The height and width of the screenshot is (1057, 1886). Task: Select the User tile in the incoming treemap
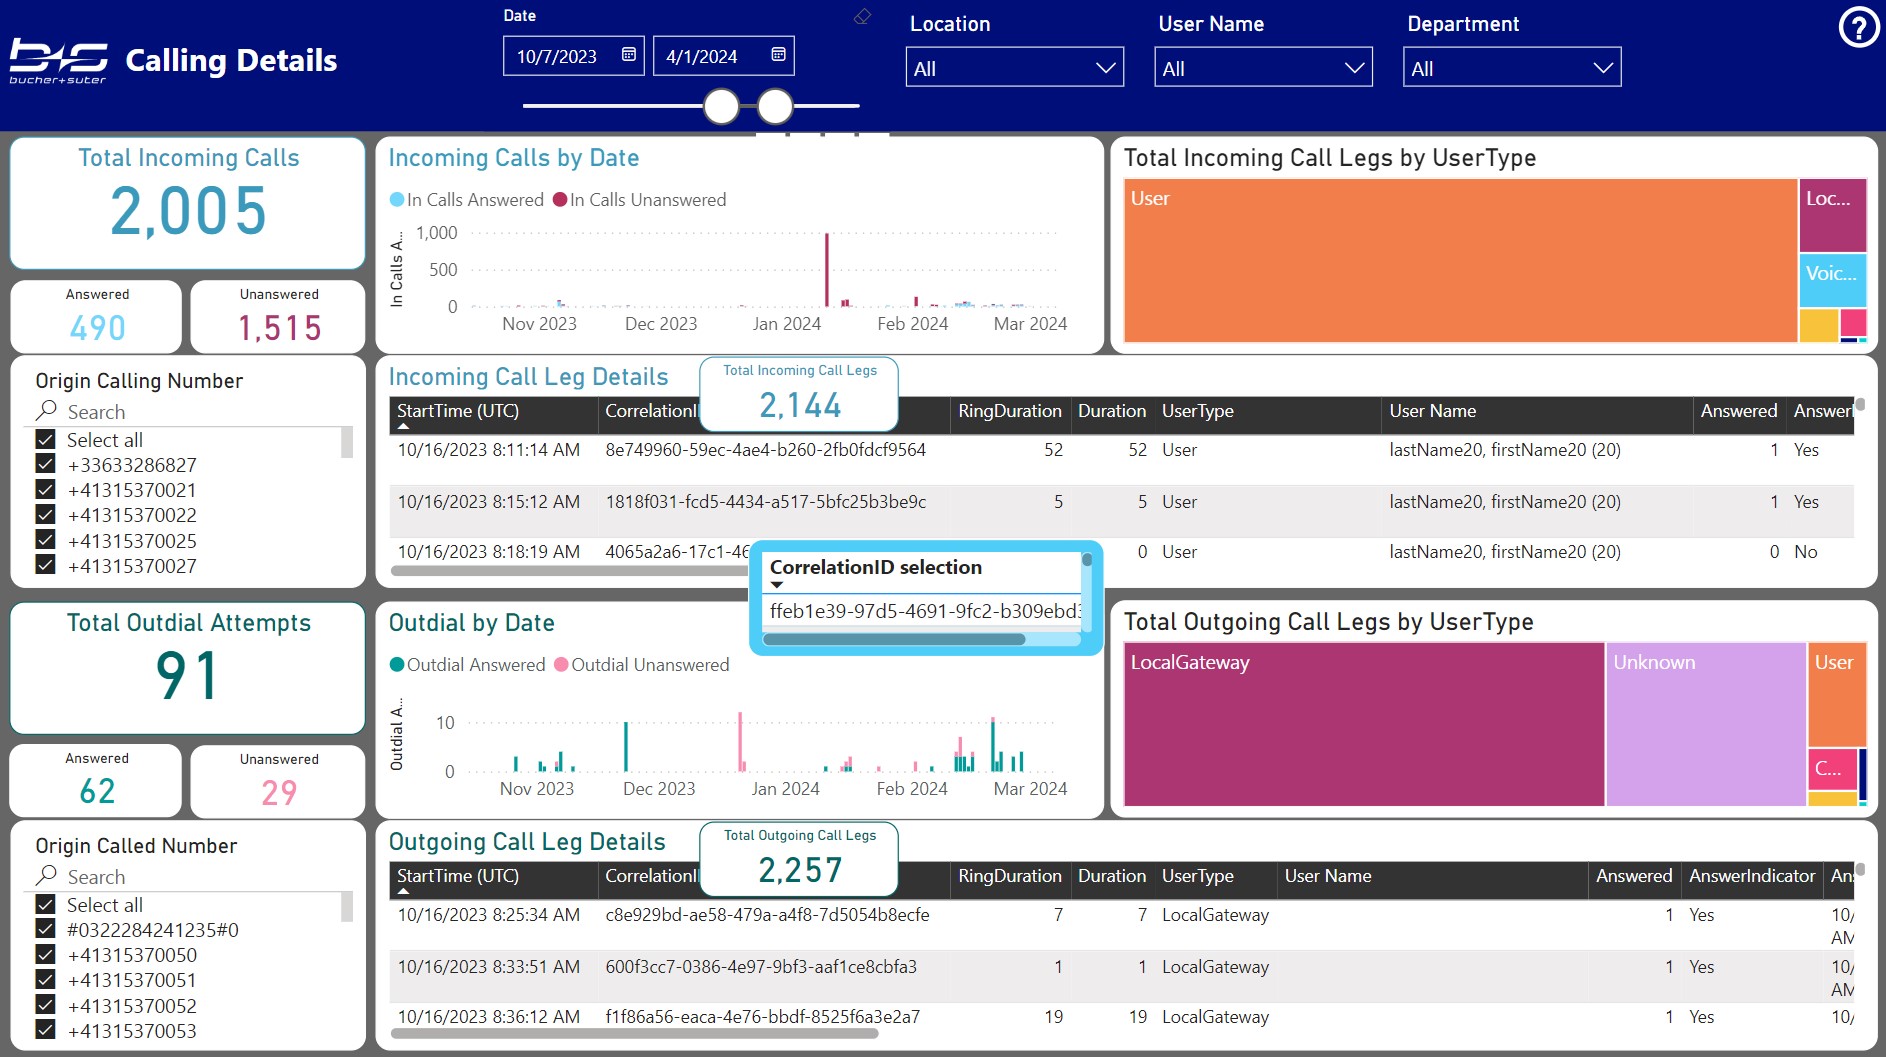tap(1460, 261)
